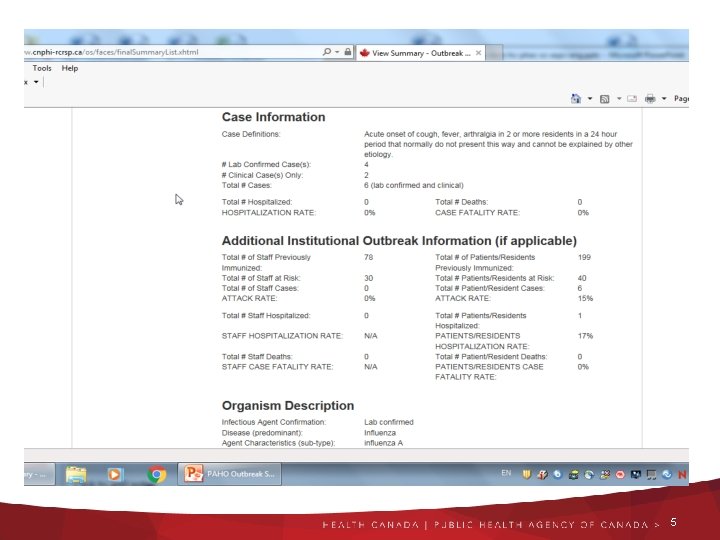Click the patient attack rate value 15%
The image size is (720, 540).
(x=585, y=298)
